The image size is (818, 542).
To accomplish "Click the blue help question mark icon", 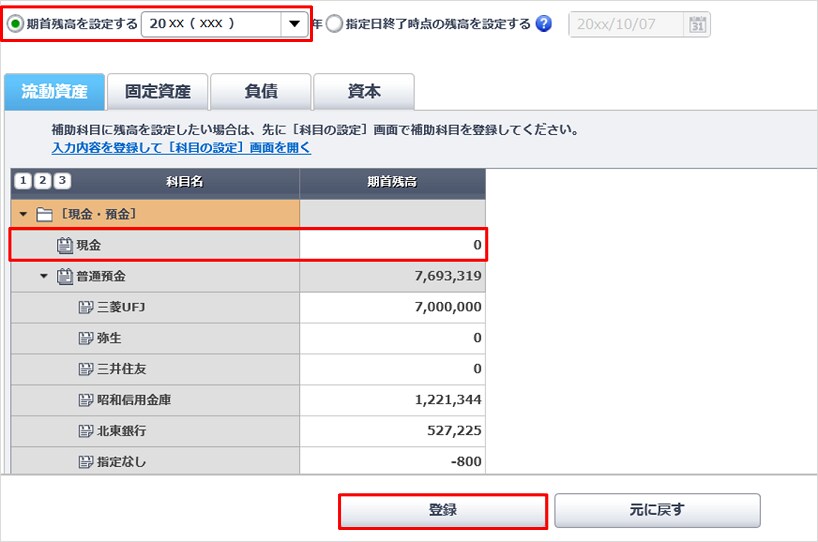I will 544,24.
